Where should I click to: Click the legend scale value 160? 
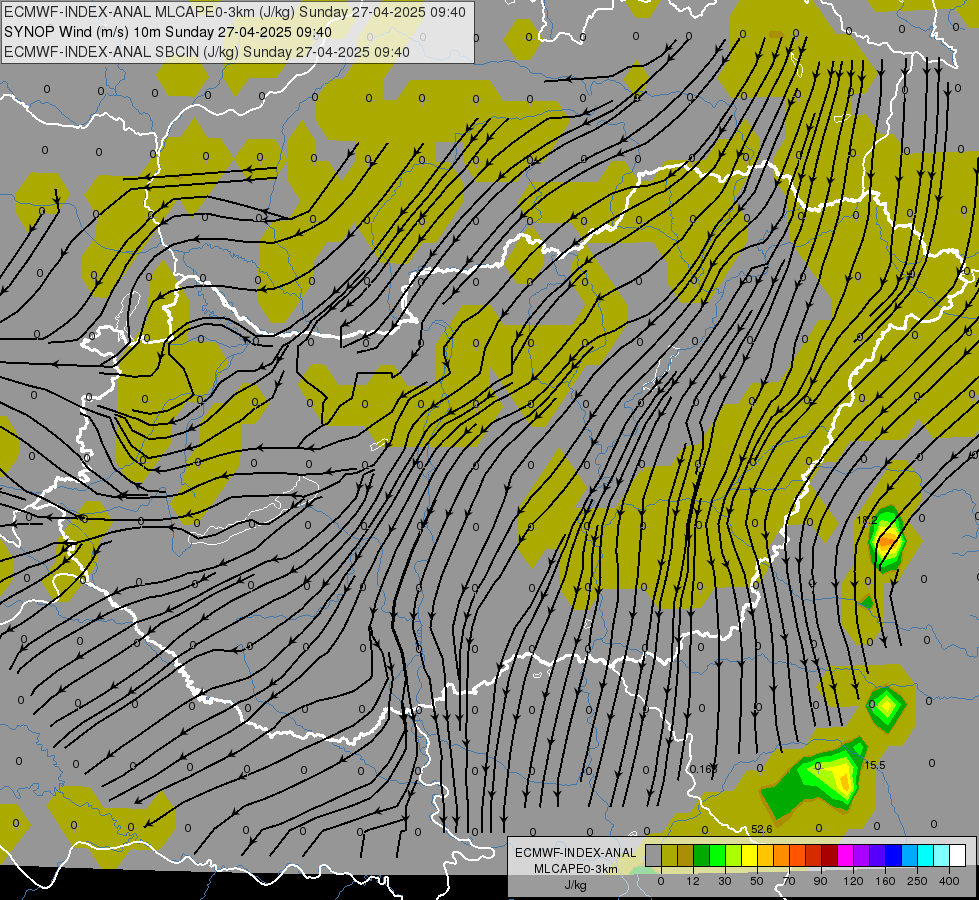click(x=885, y=881)
